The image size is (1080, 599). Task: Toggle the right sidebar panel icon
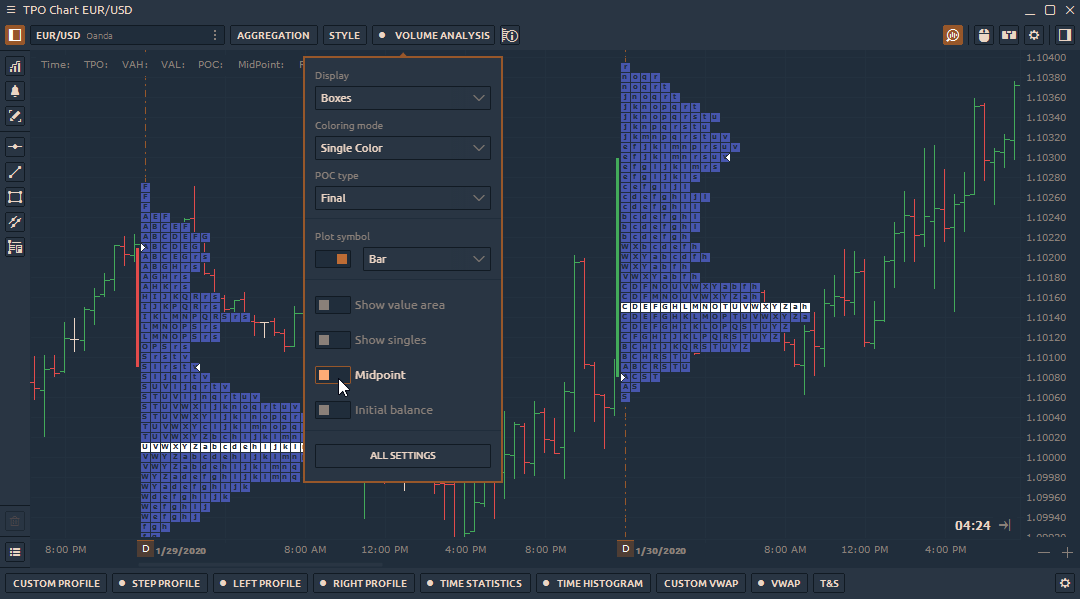[1065, 35]
